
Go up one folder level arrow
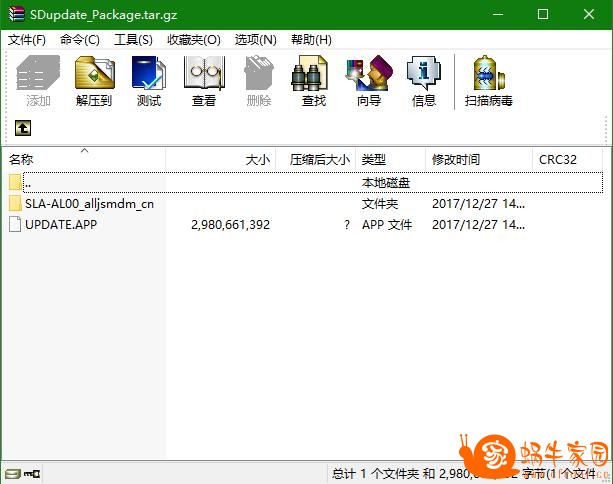23,128
